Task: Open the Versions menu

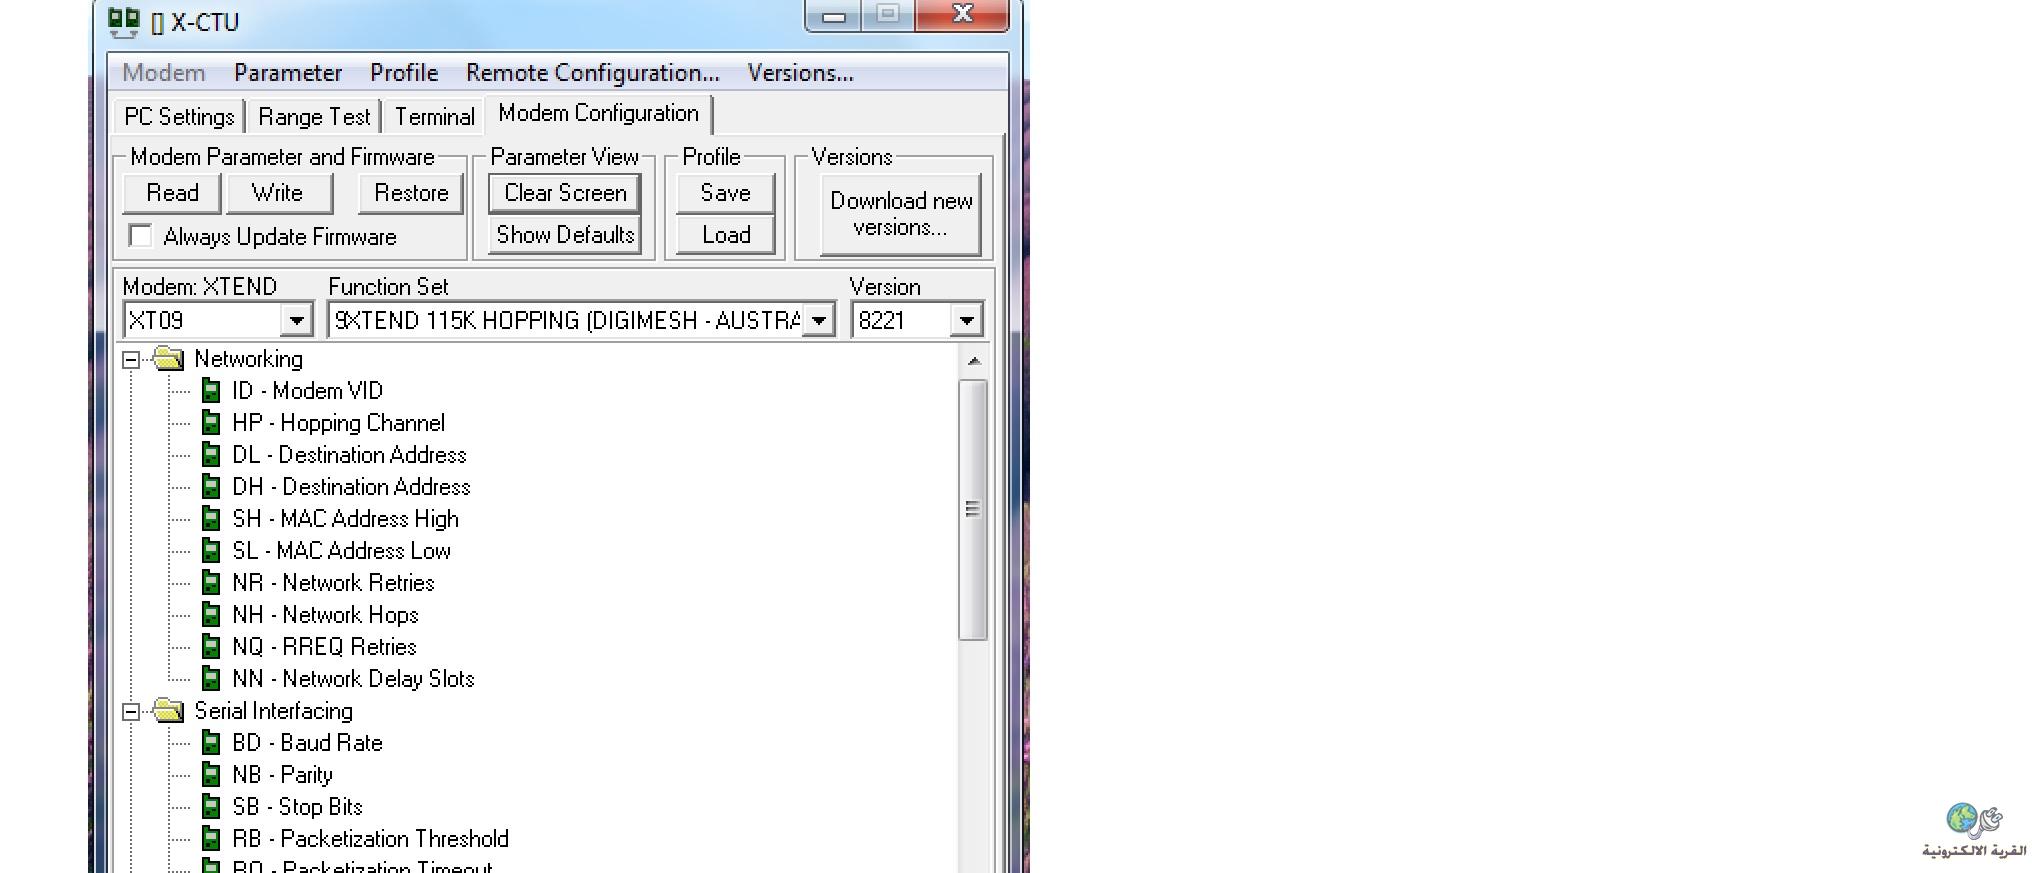Action: [x=800, y=73]
